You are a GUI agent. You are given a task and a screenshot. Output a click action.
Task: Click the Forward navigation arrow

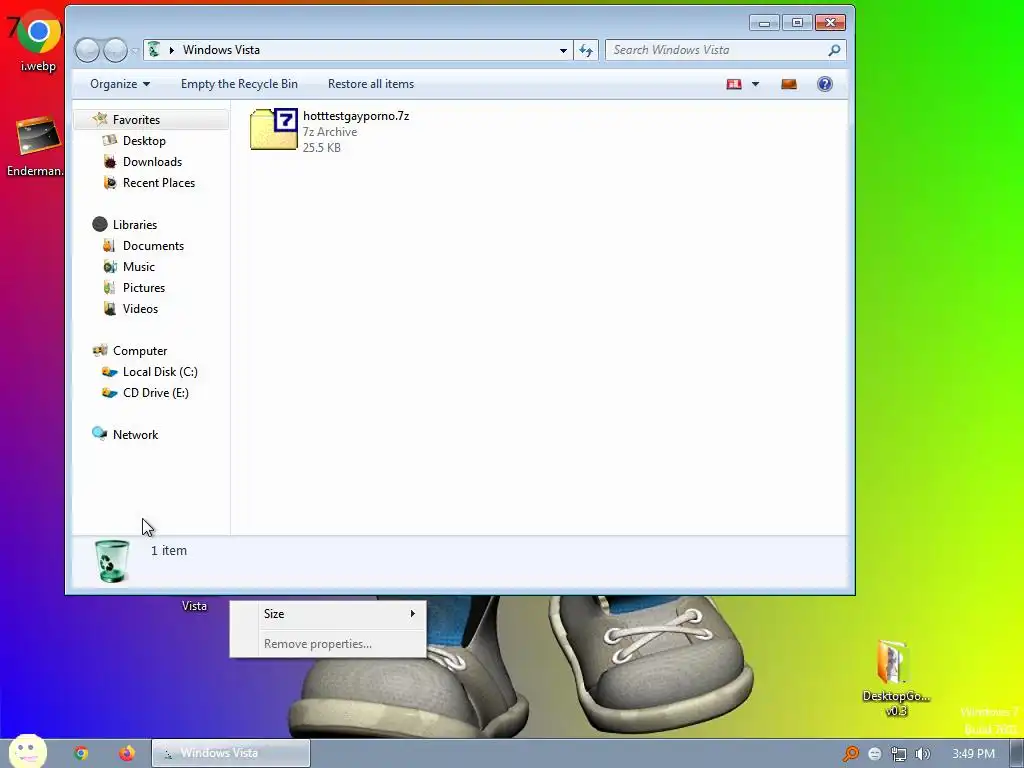116,50
